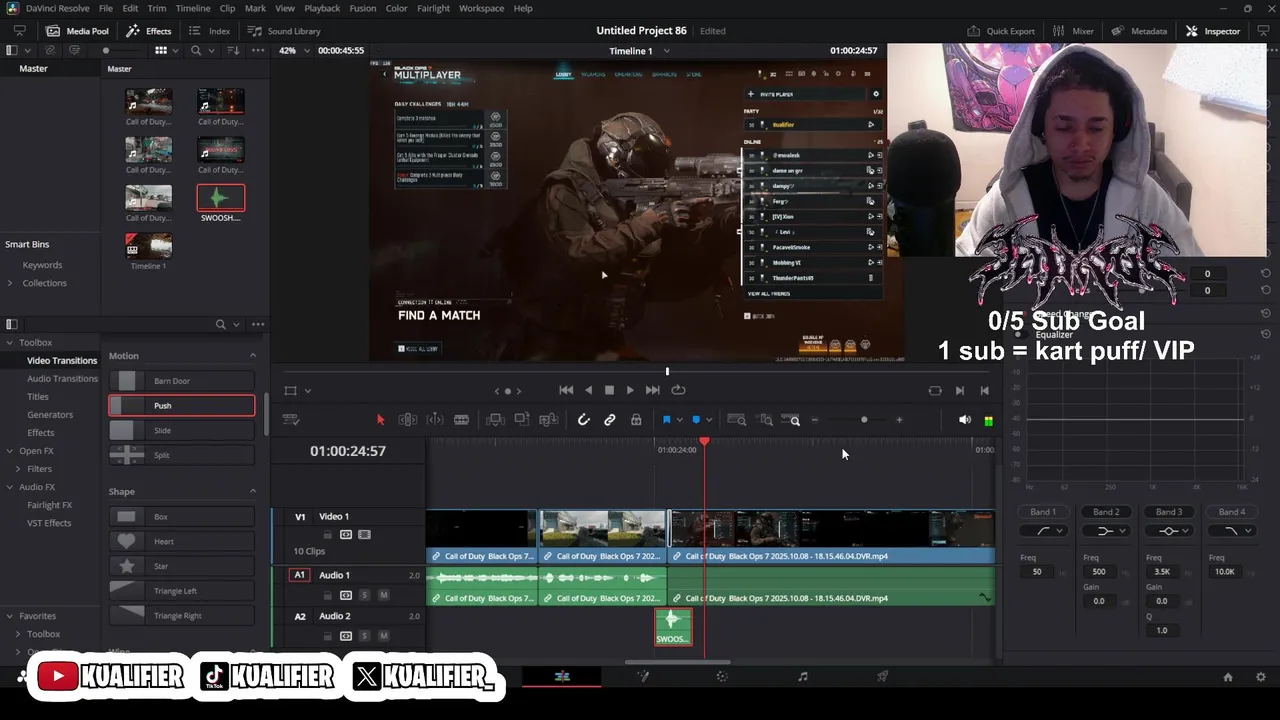Screen dimensions: 1280x720
Task: Play the timeline forward
Action: point(630,390)
